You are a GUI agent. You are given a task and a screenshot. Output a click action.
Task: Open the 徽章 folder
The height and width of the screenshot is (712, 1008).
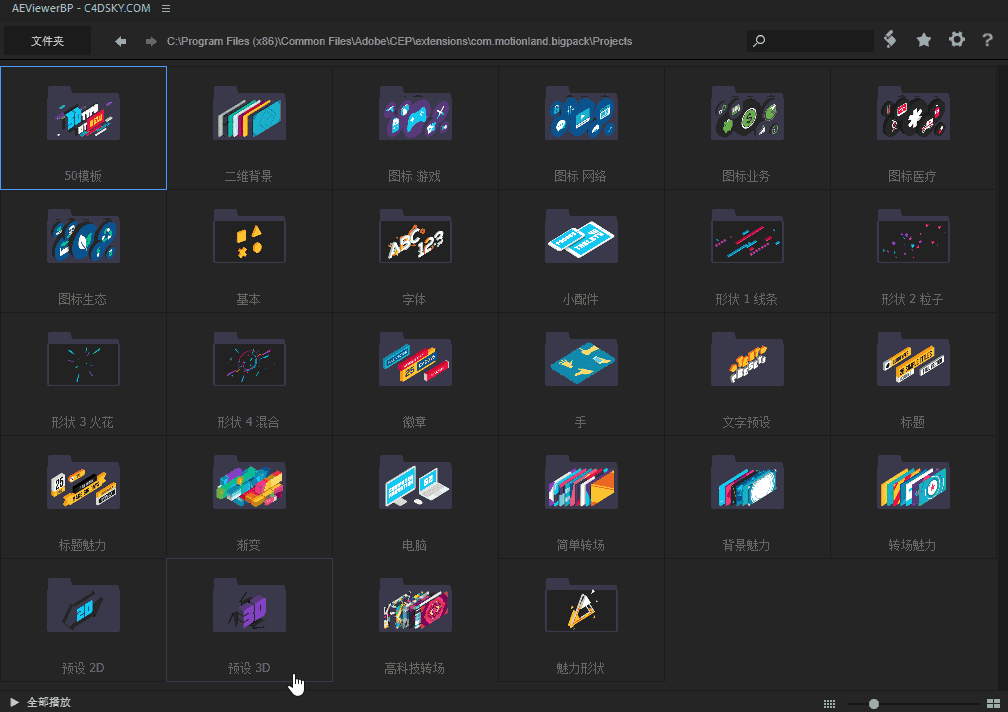coord(415,374)
